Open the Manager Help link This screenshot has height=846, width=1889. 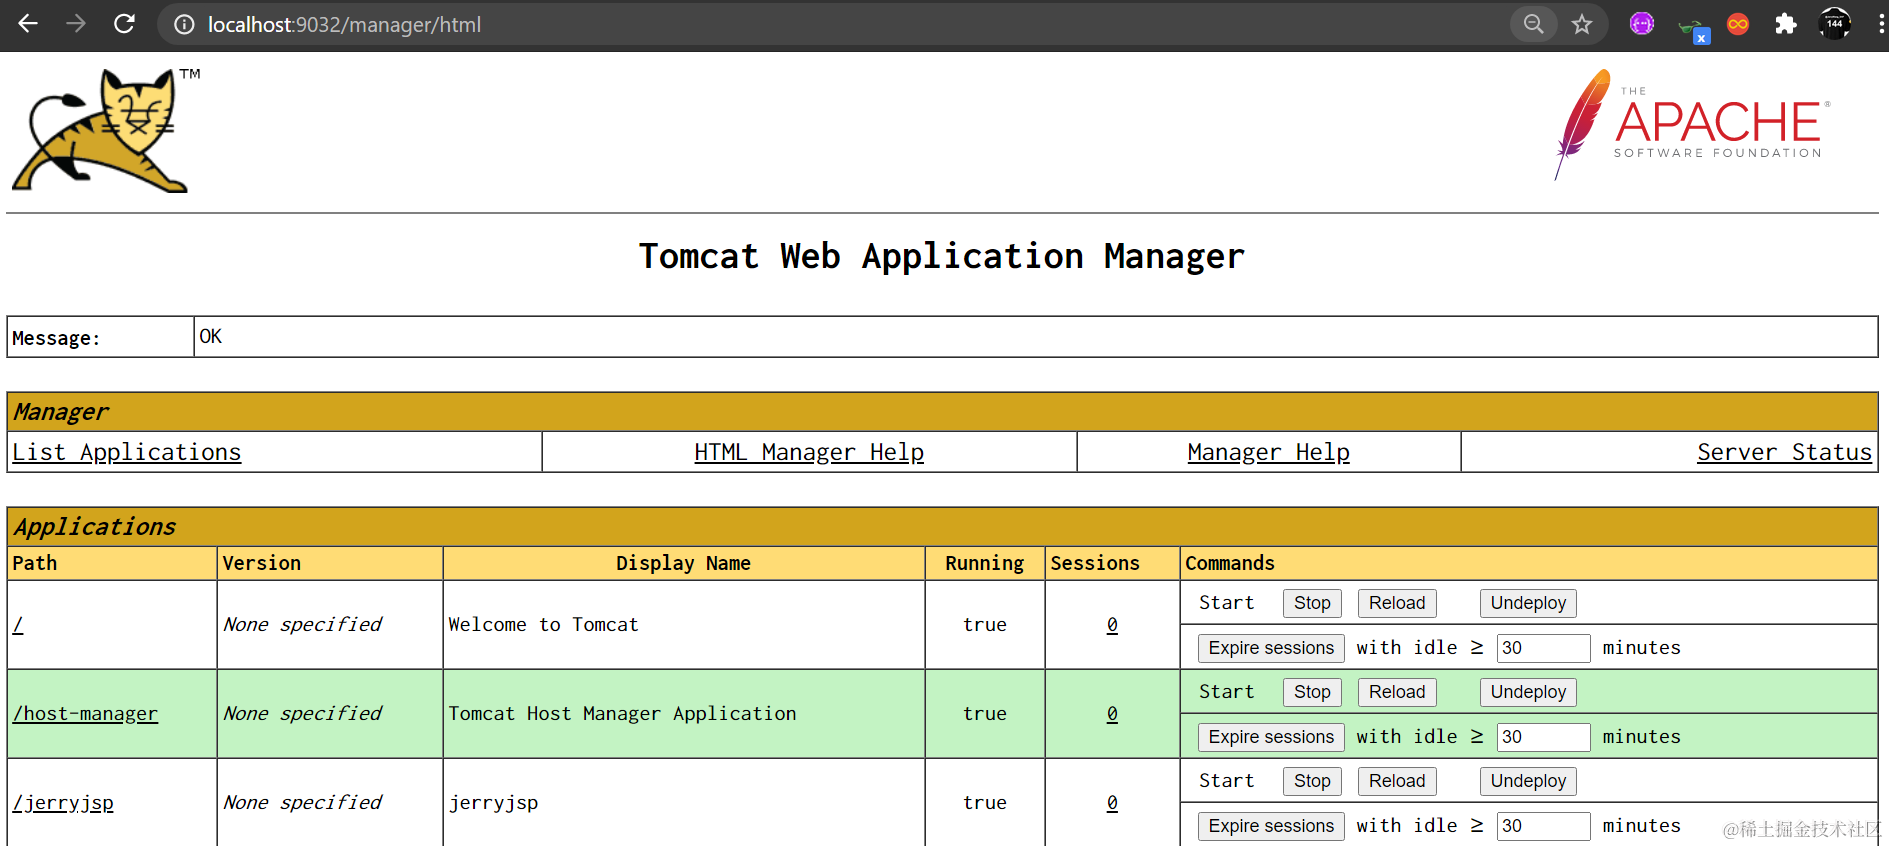[1268, 452]
